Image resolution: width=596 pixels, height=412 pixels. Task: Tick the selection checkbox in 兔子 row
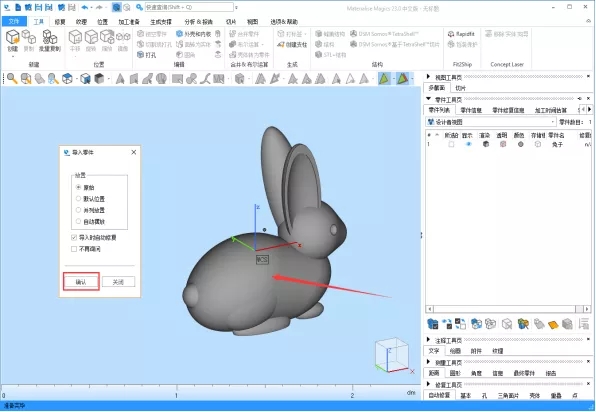click(x=451, y=144)
